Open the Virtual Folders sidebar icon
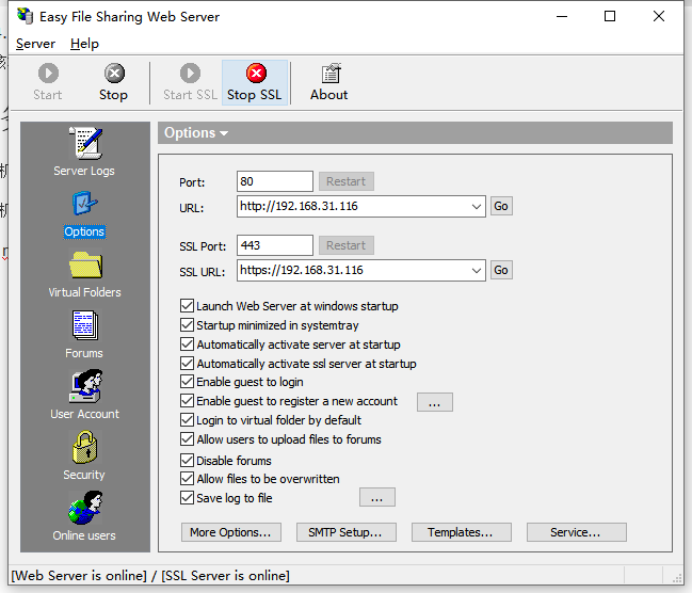This screenshot has height=593, width=692. (x=85, y=265)
